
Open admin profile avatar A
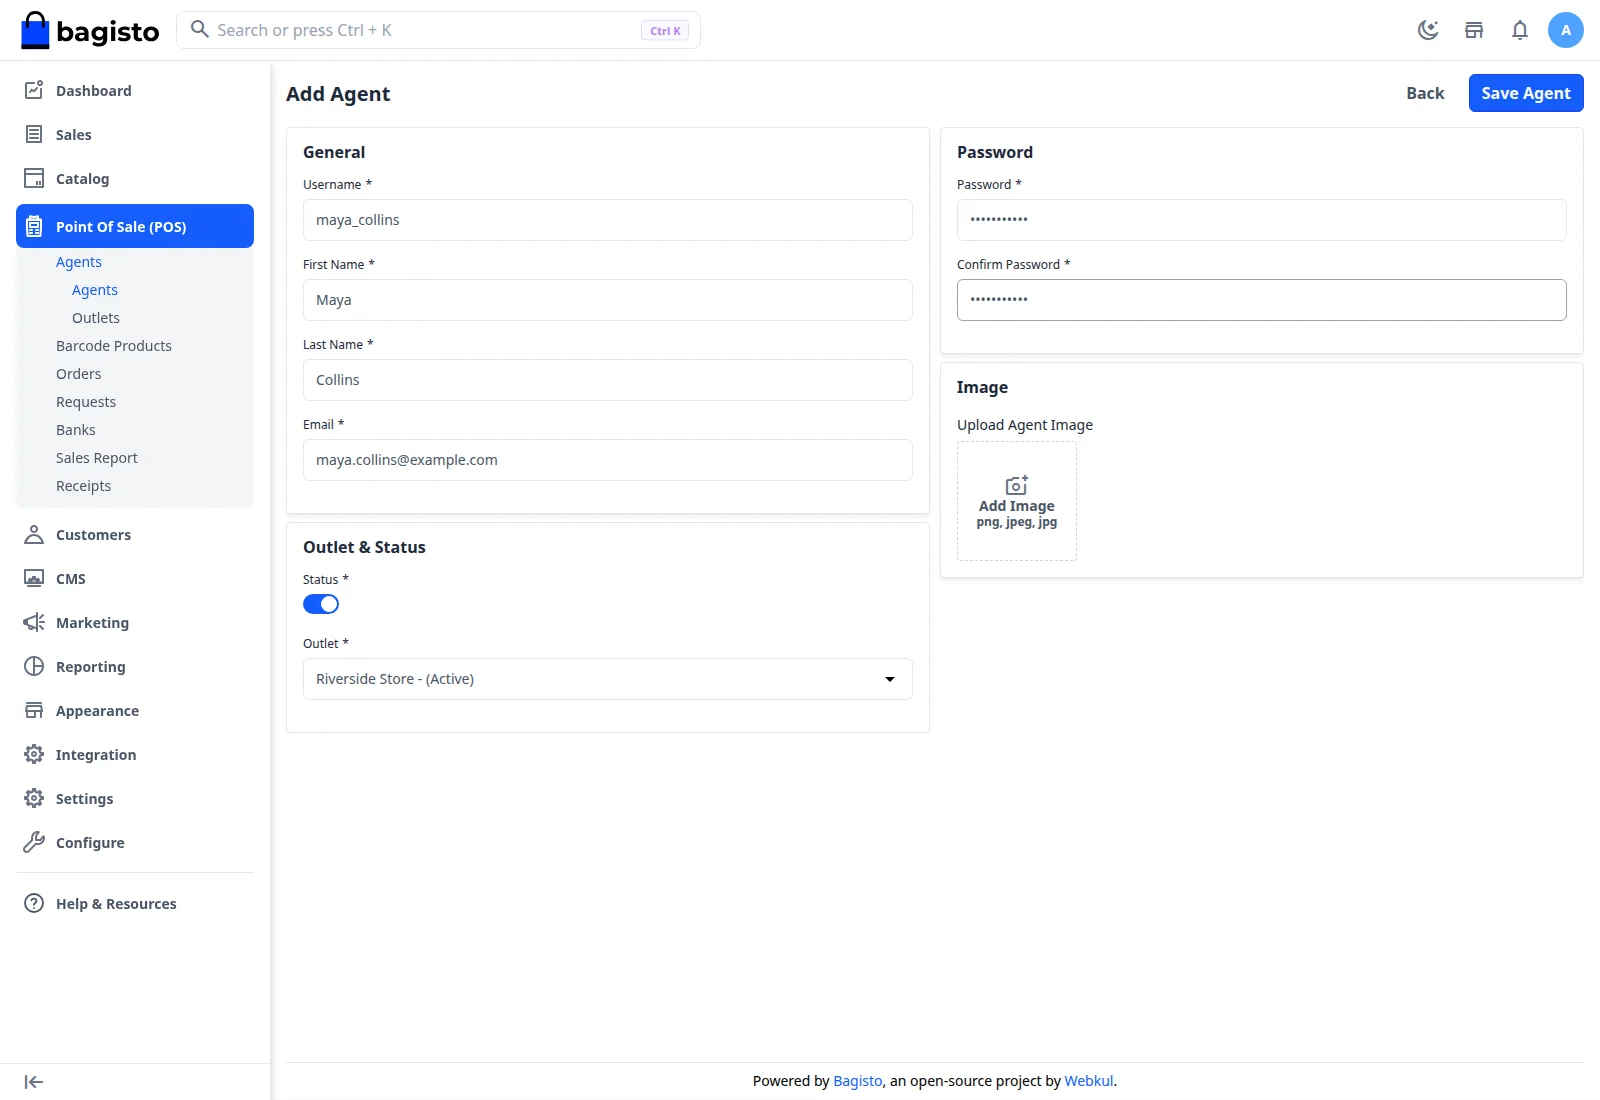click(x=1566, y=30)
